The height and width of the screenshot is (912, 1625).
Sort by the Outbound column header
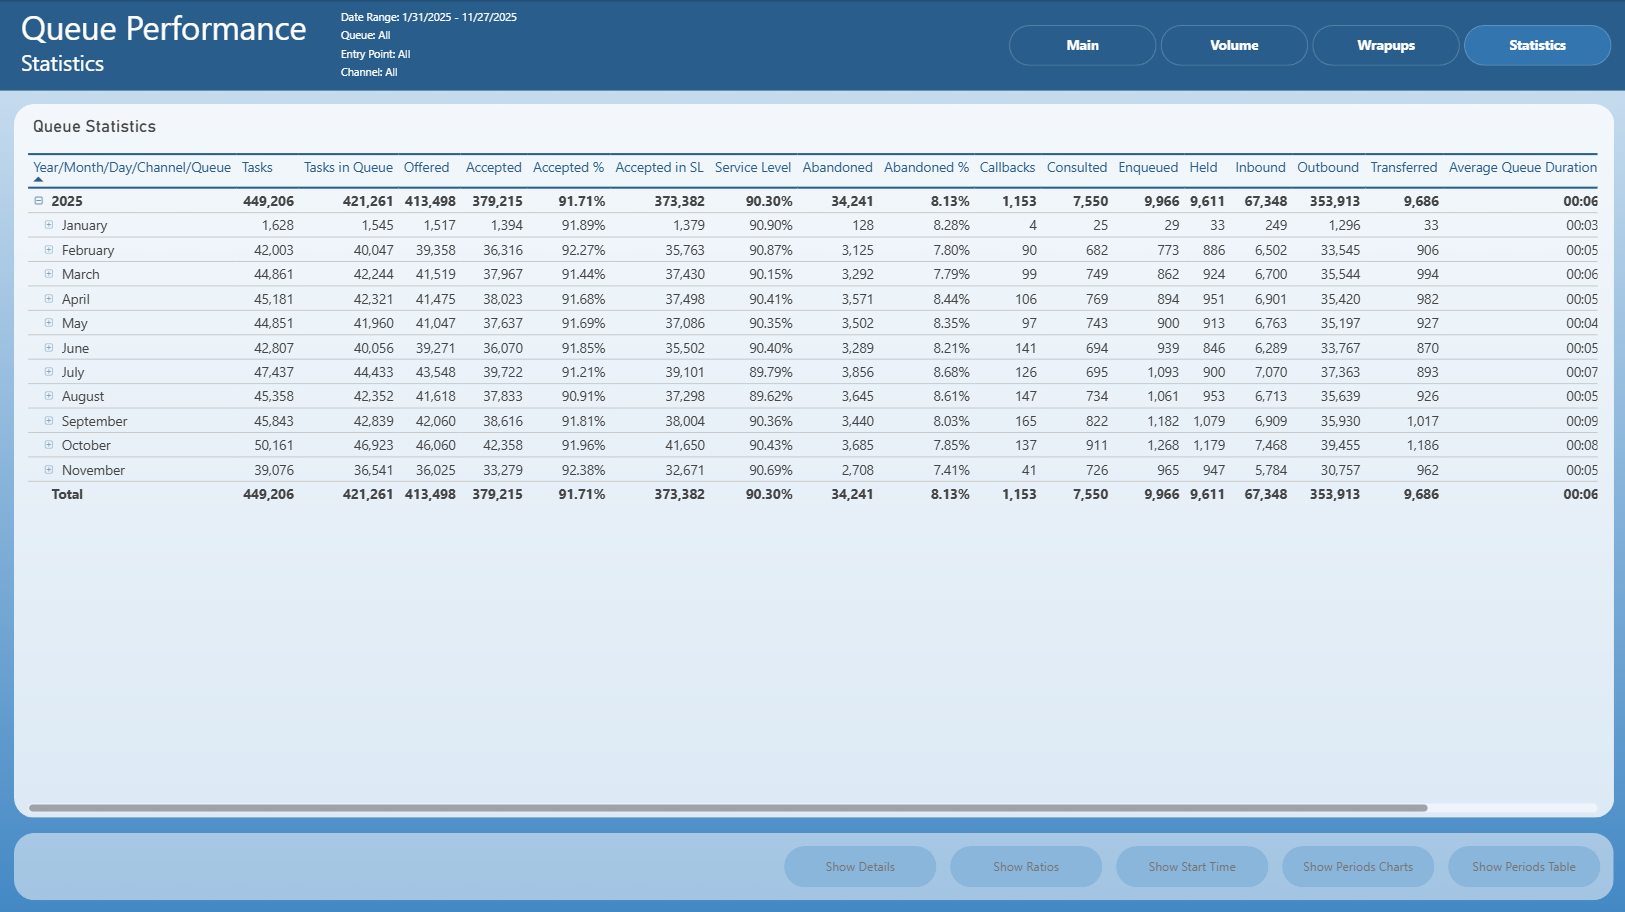[x=1328, y=167]
